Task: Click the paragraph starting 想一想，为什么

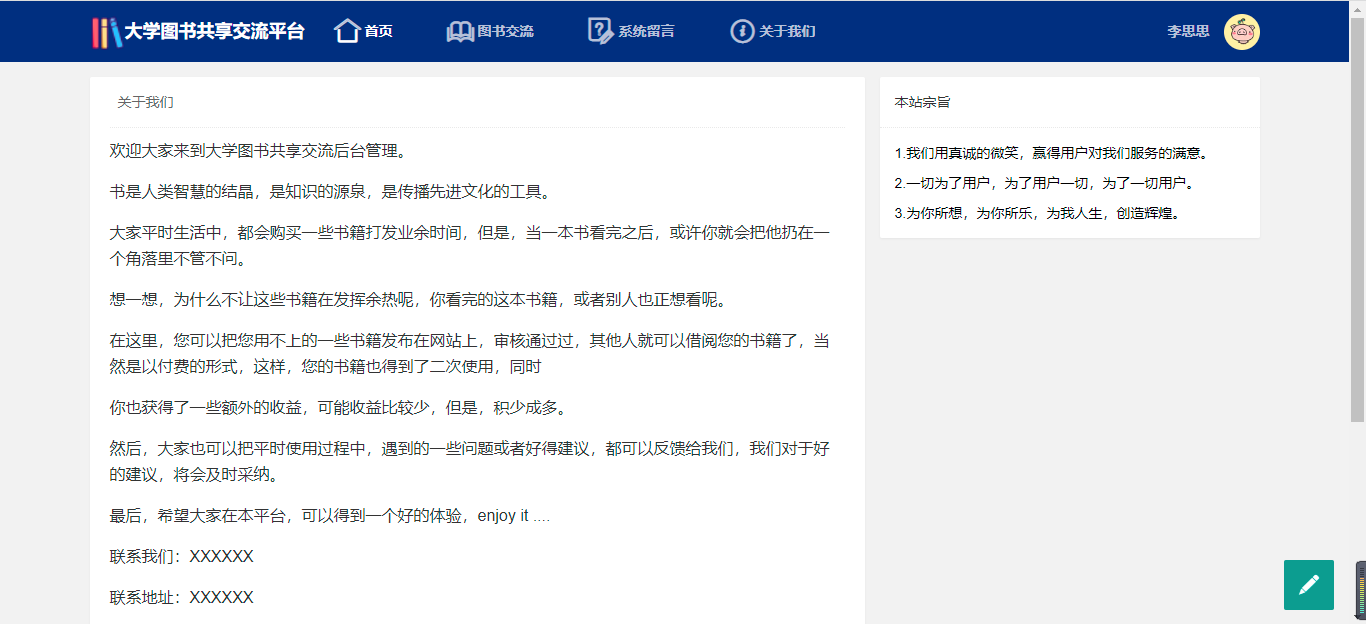Action: (x=421, y=300)
